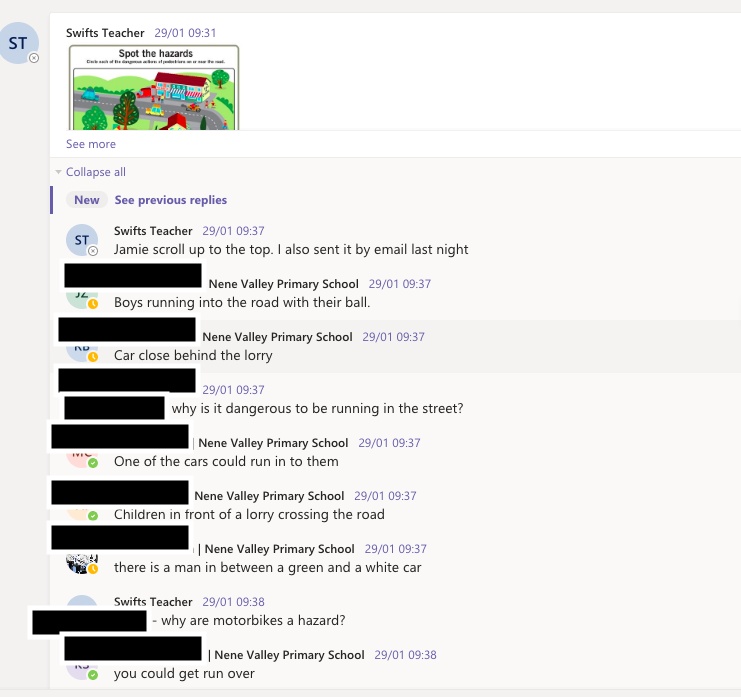741x697 pixels.
Task: Select the message Jamie scroll up to the top
Action: point(291,249)
